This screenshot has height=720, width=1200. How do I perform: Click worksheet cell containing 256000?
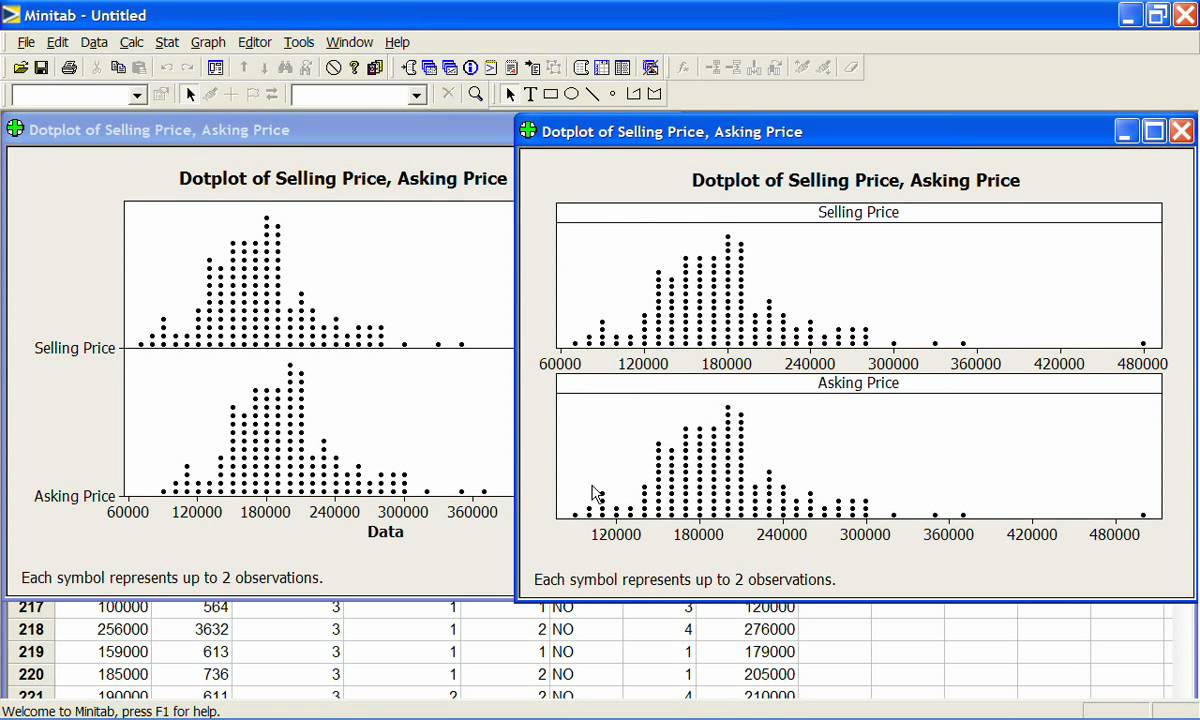coord(103,629)
